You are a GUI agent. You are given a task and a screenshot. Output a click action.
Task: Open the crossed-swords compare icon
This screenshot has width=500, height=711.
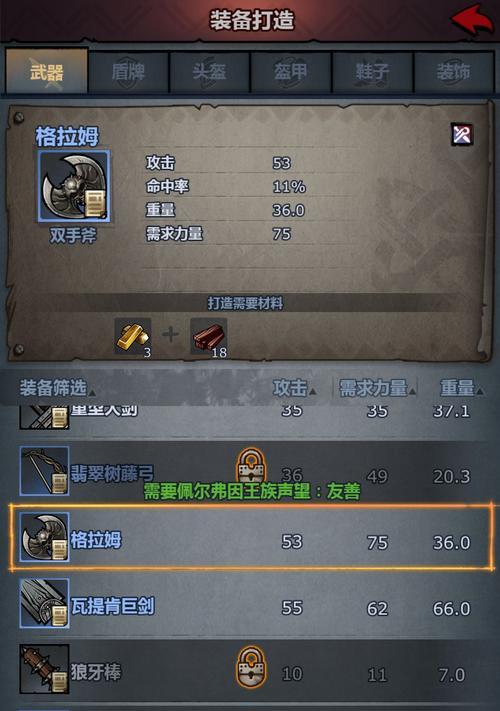tap(462, 135)
